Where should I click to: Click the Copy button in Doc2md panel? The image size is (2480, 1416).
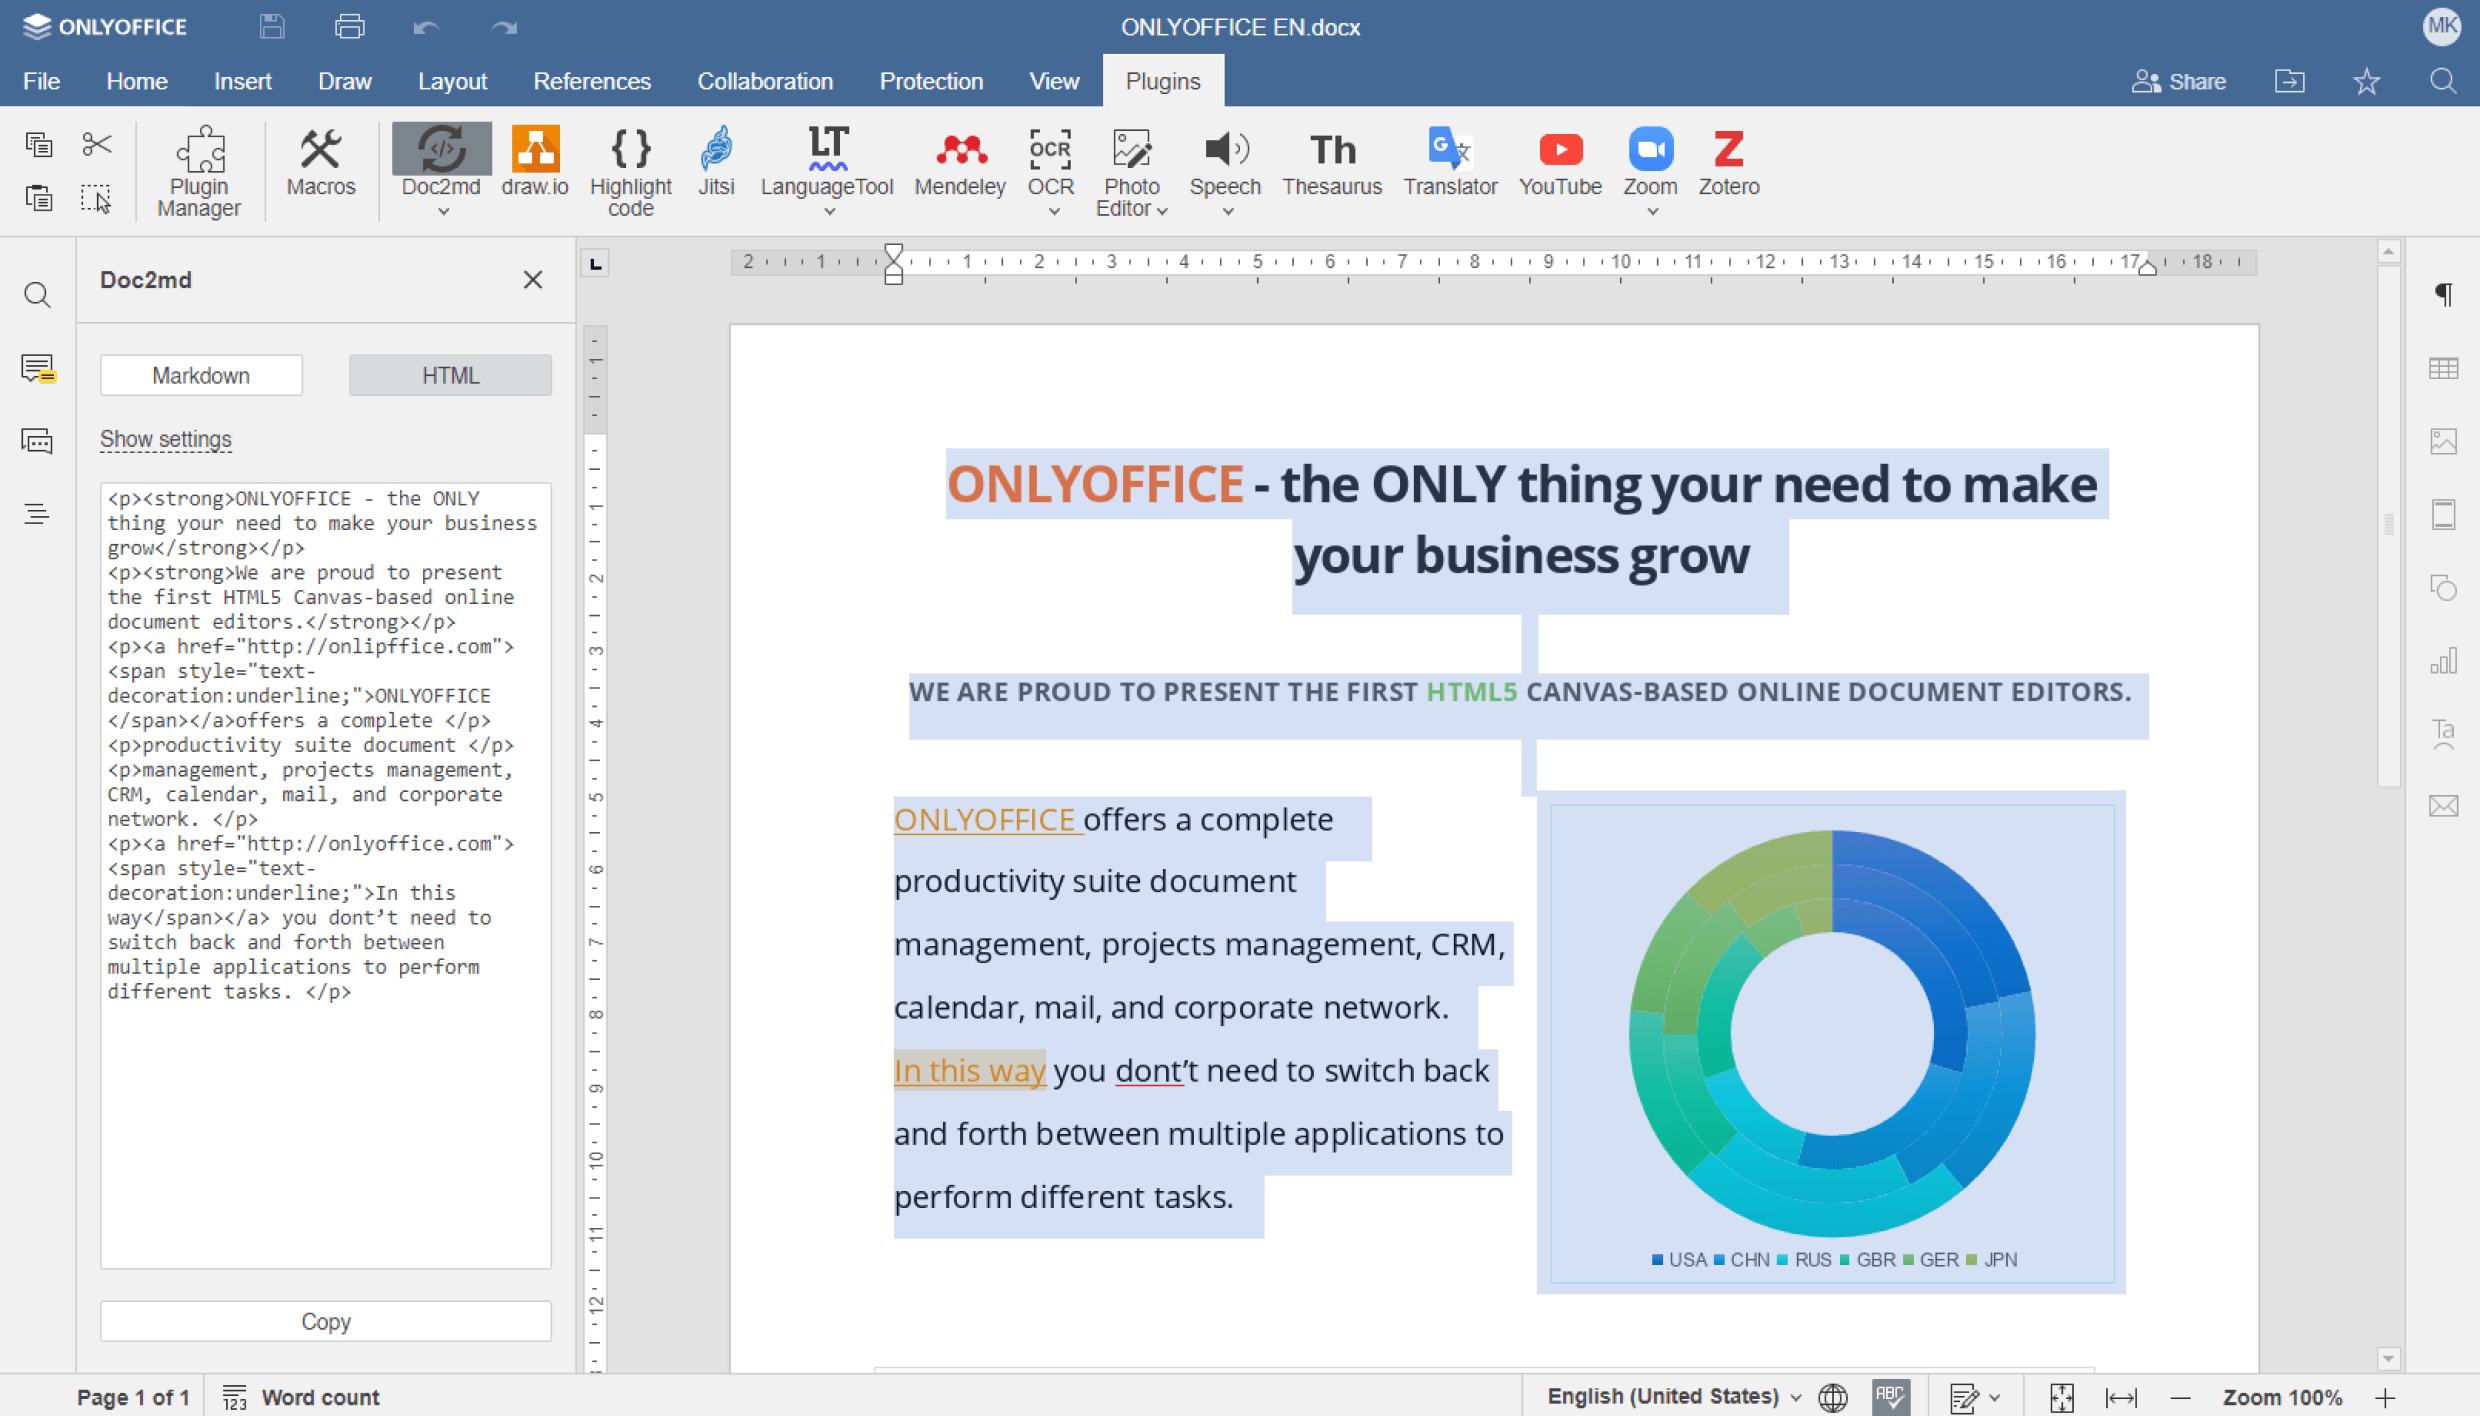tap(325, 1321)
